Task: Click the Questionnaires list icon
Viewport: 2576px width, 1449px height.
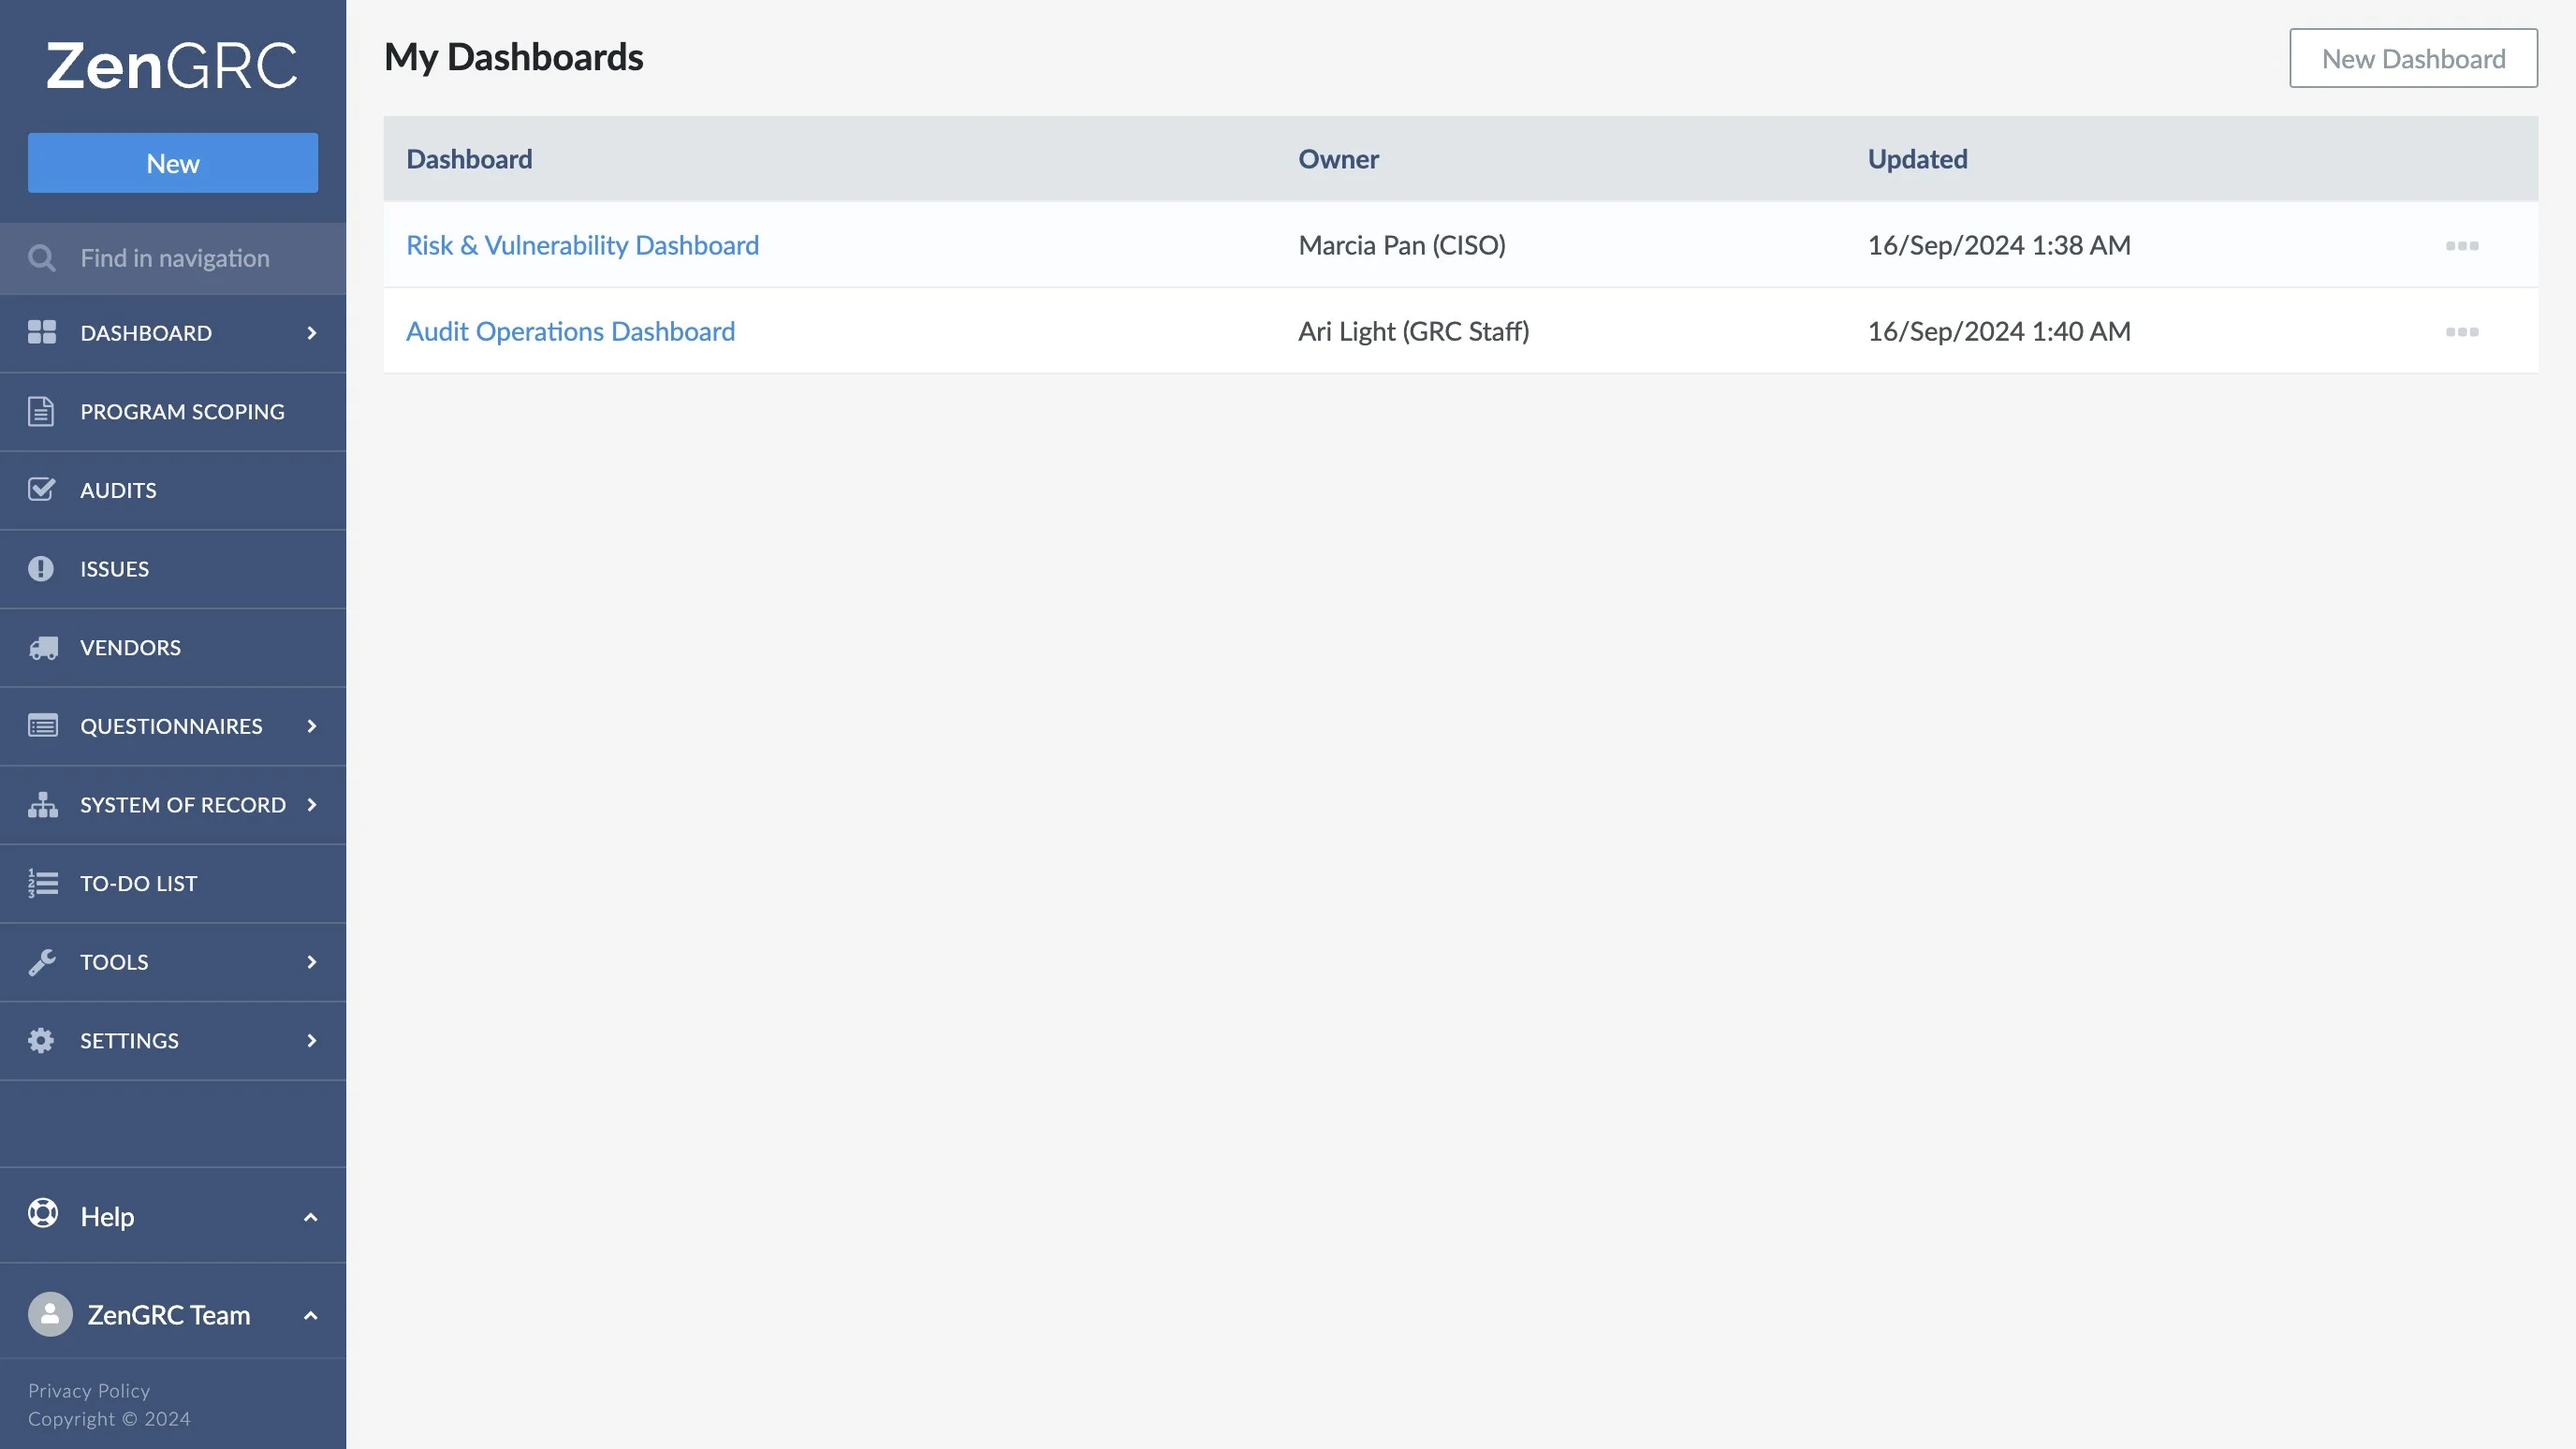Action: pos(43,726)
